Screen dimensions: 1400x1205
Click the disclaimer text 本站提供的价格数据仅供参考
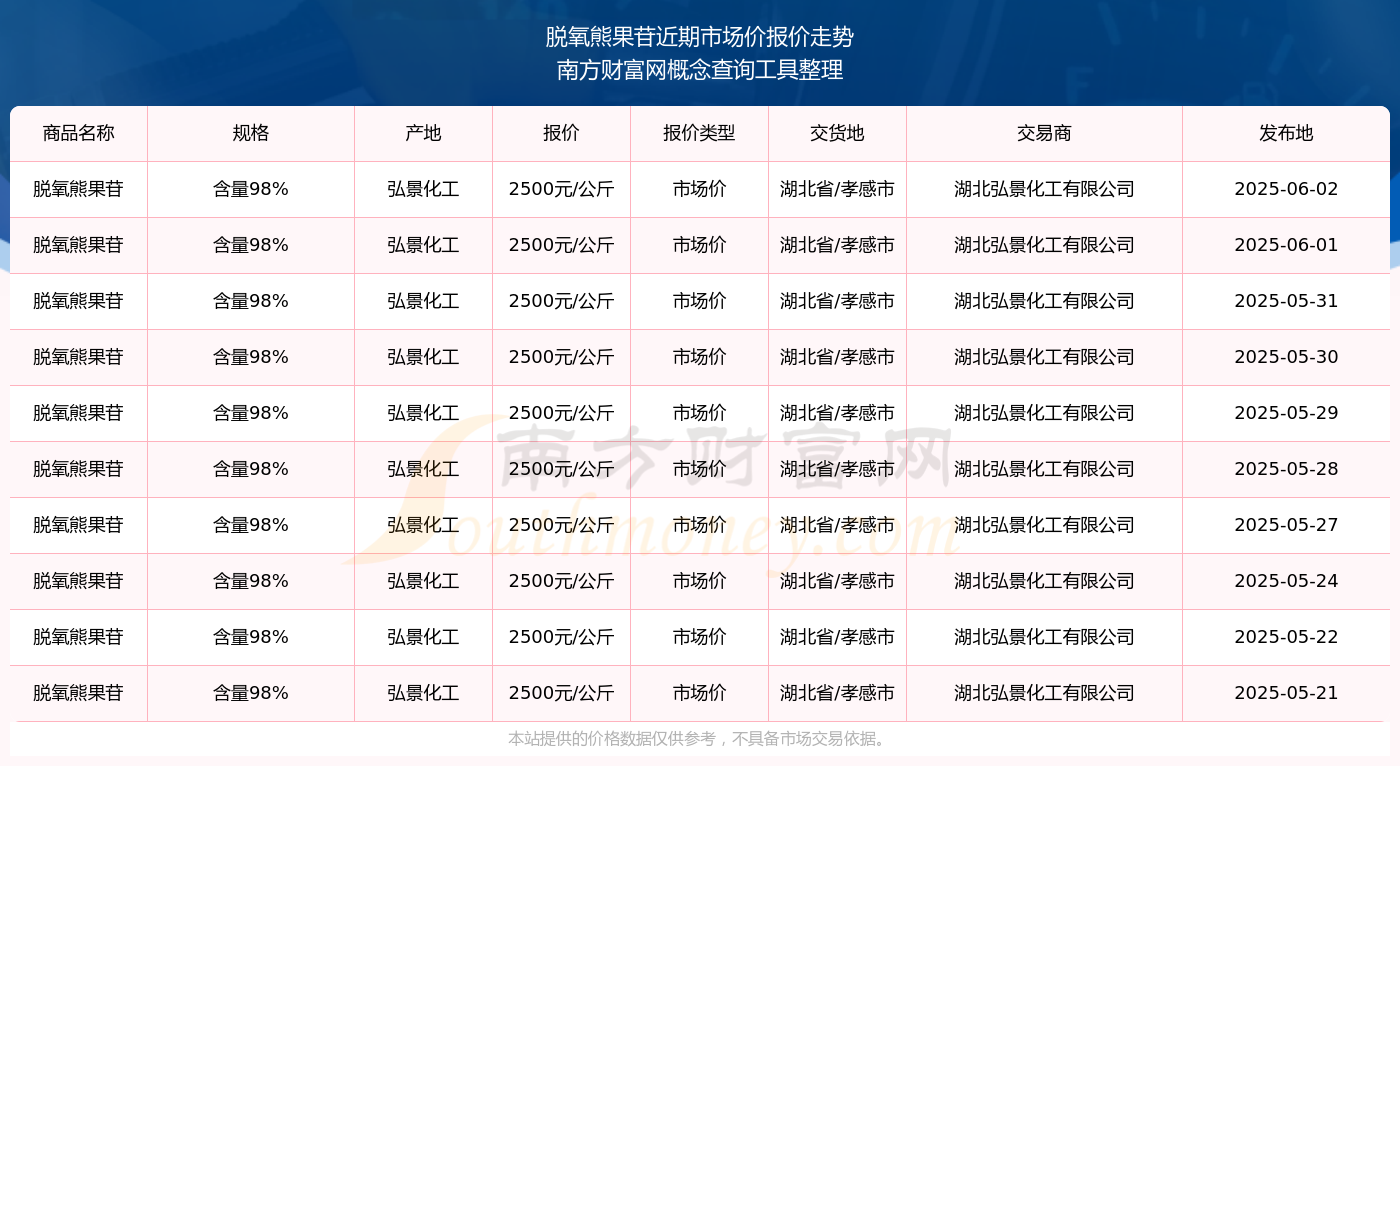(612, 739)
